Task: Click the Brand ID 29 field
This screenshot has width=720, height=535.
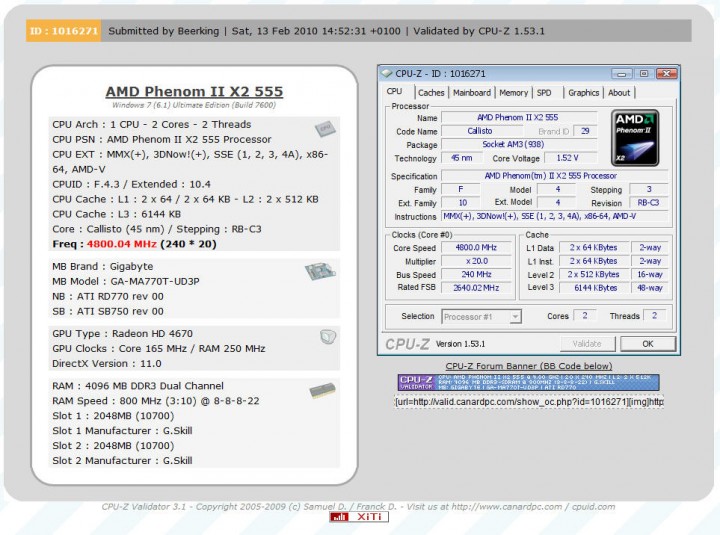Action: (x=585, y=131)
